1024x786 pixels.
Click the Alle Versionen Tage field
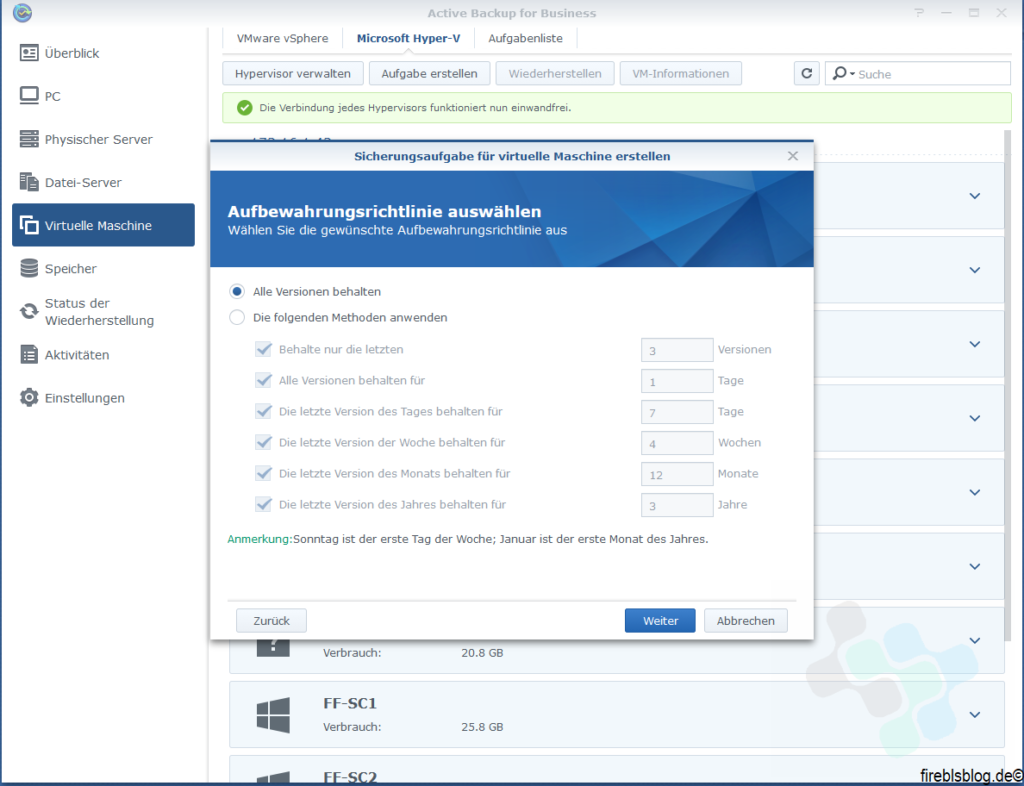click(677, 381)
